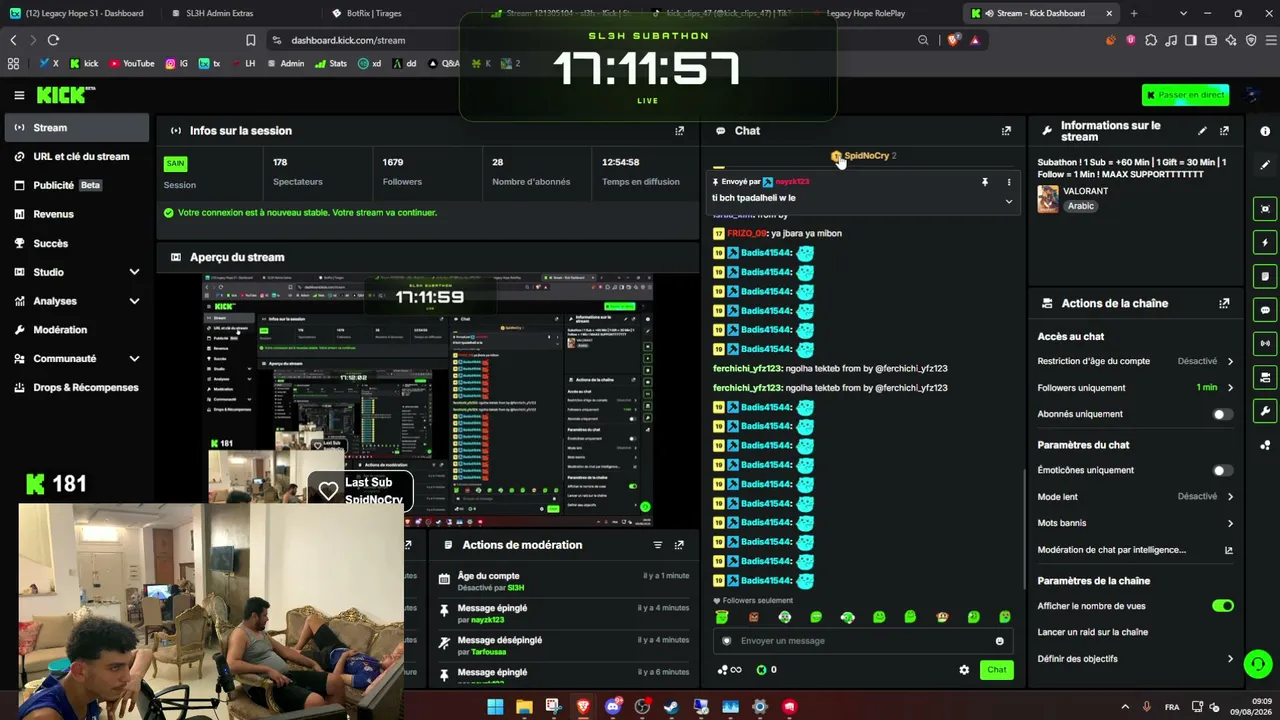1280x720 pixels.
Task: Open the pinned message three-dot options
Action: click(1008, 182)
